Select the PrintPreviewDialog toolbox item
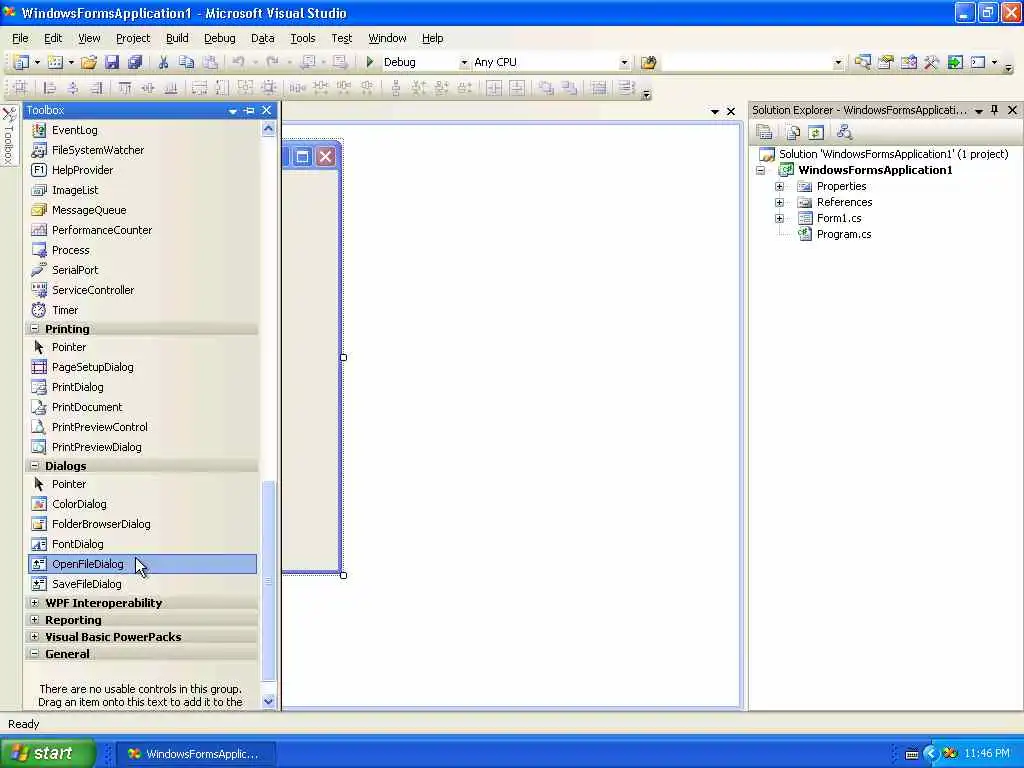The image size is (1024, 768). pyautogui.click(x=142, y=447)
